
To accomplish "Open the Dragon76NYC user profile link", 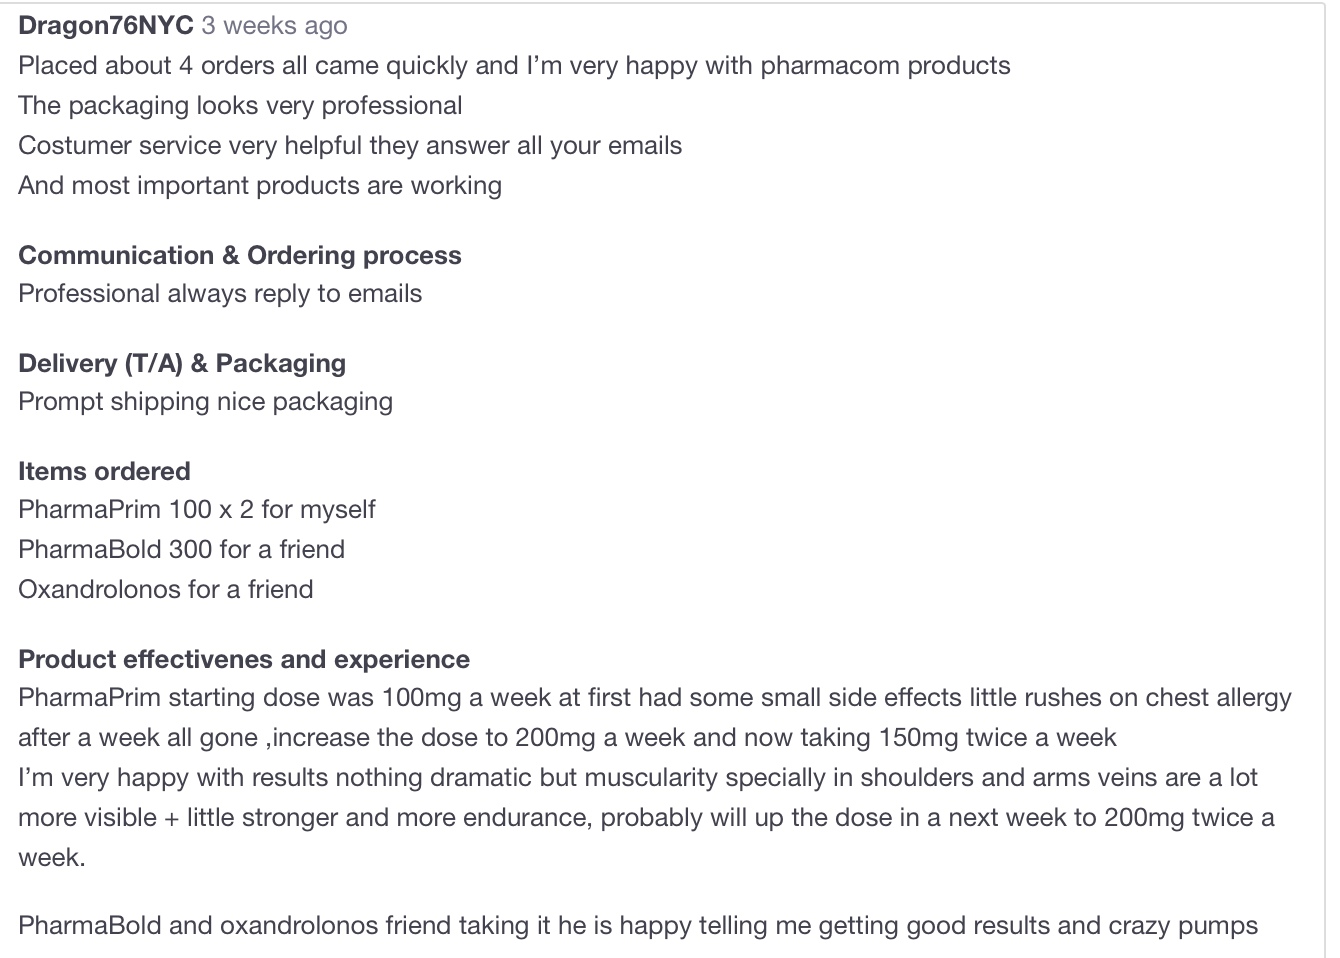I will click(105, 26).
